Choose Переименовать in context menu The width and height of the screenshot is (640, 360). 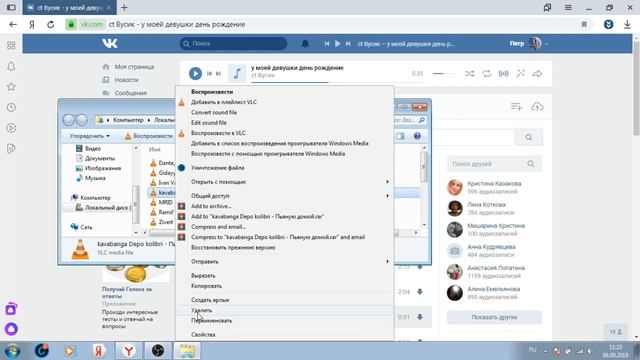[285, 321]
